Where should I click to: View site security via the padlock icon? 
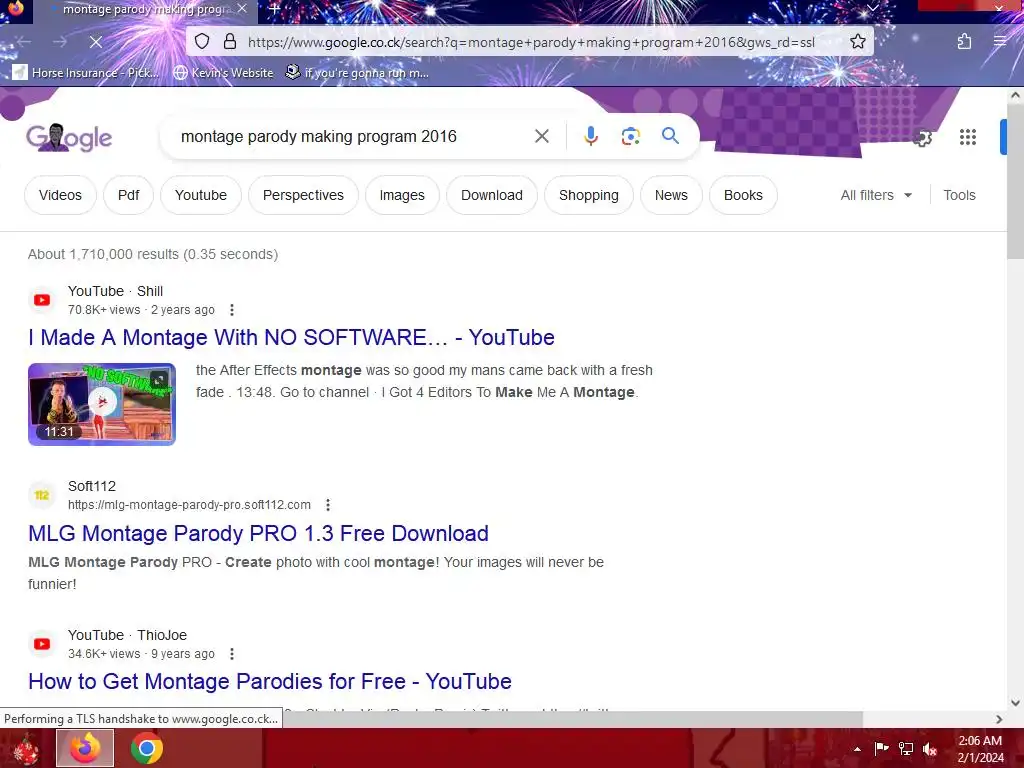click(229, 42)
